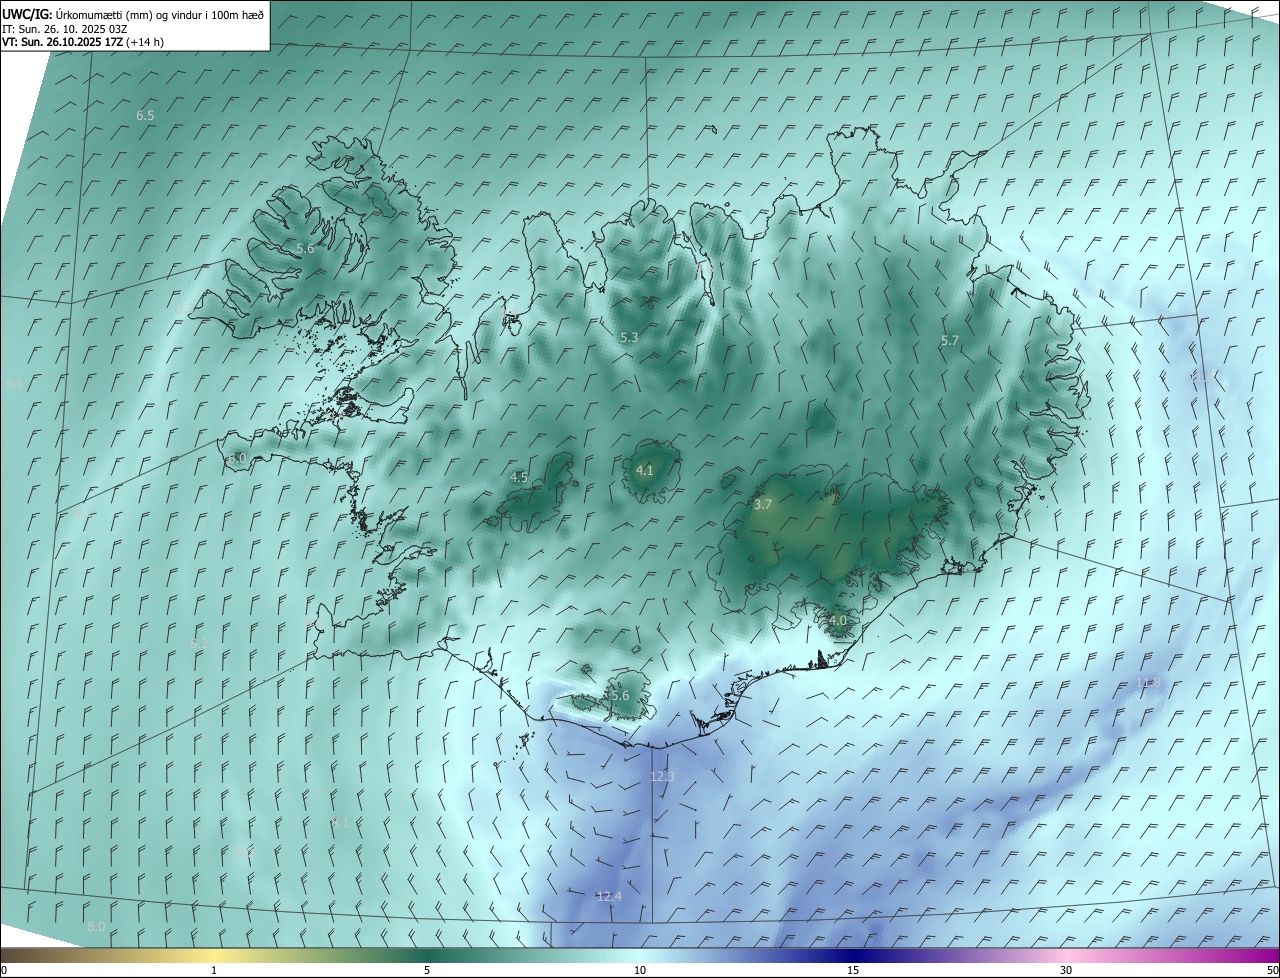Click the 30 tick on the color scale

click(x=1066, y=970)
